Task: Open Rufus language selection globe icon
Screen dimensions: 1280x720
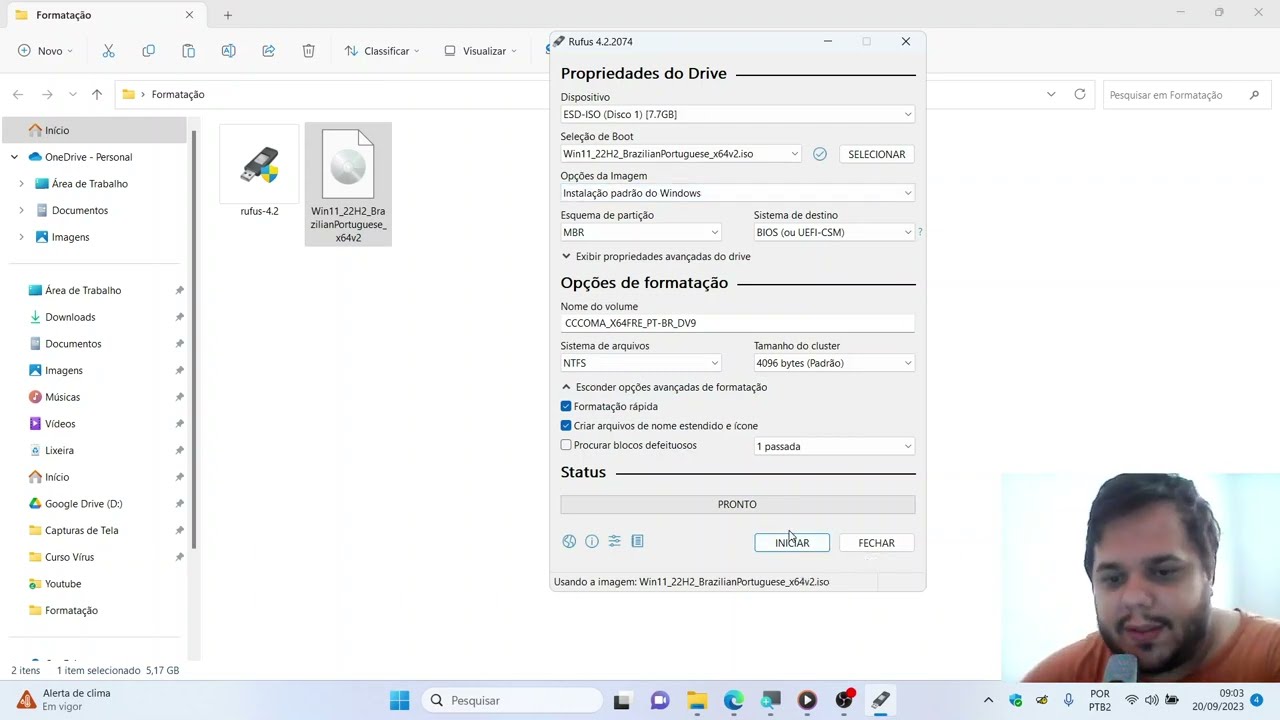Action: [569, 541]
